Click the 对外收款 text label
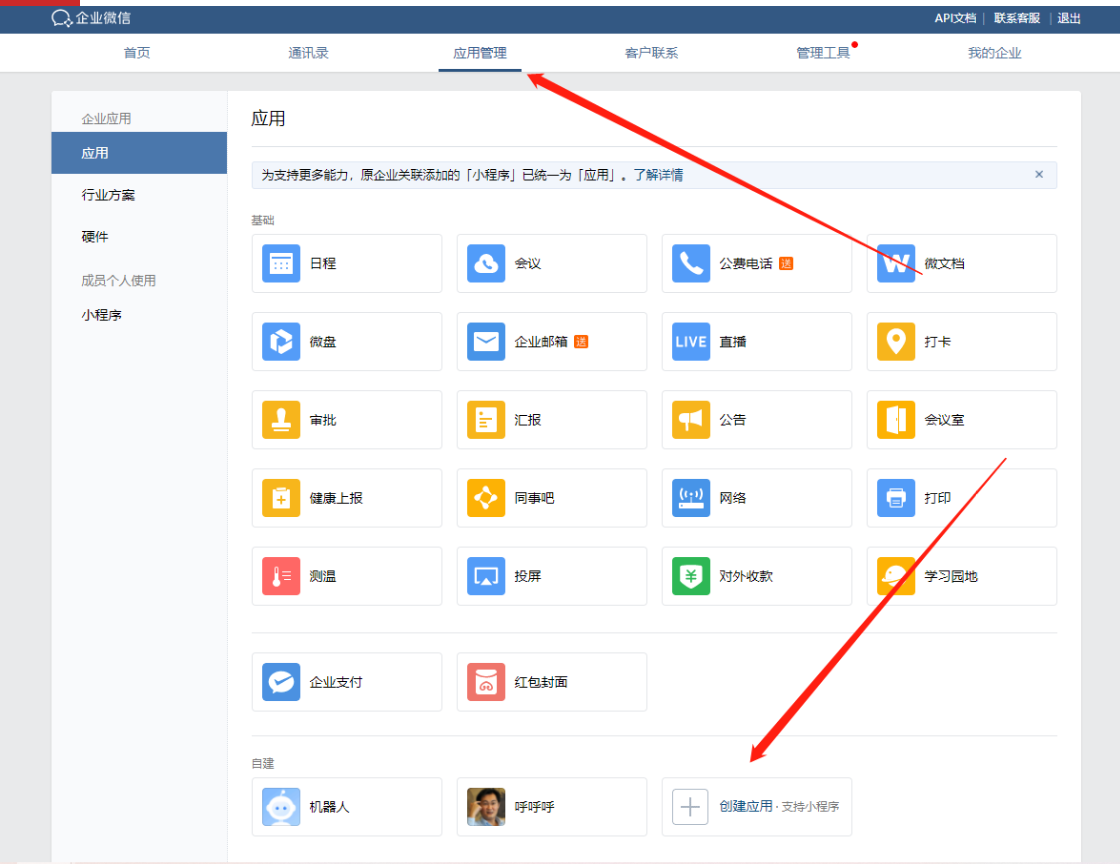 (x=746, y=576)
